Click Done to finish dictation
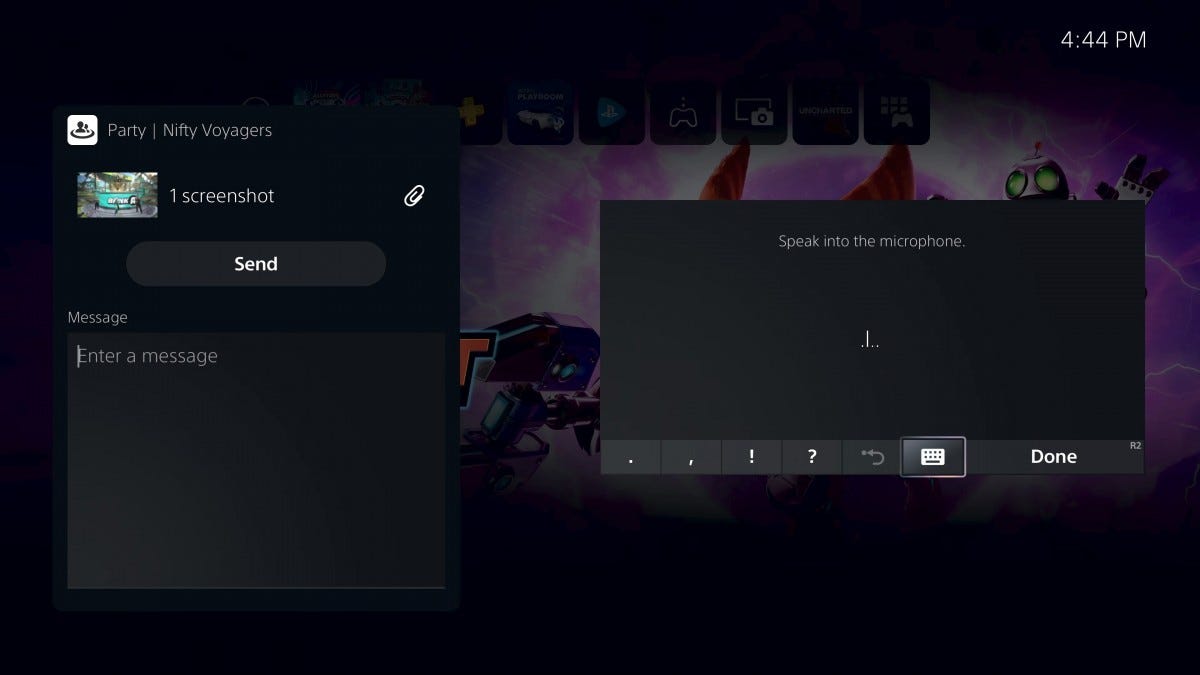The image size is (1200, 675). pyautogui.click(x=1054, y=457)
